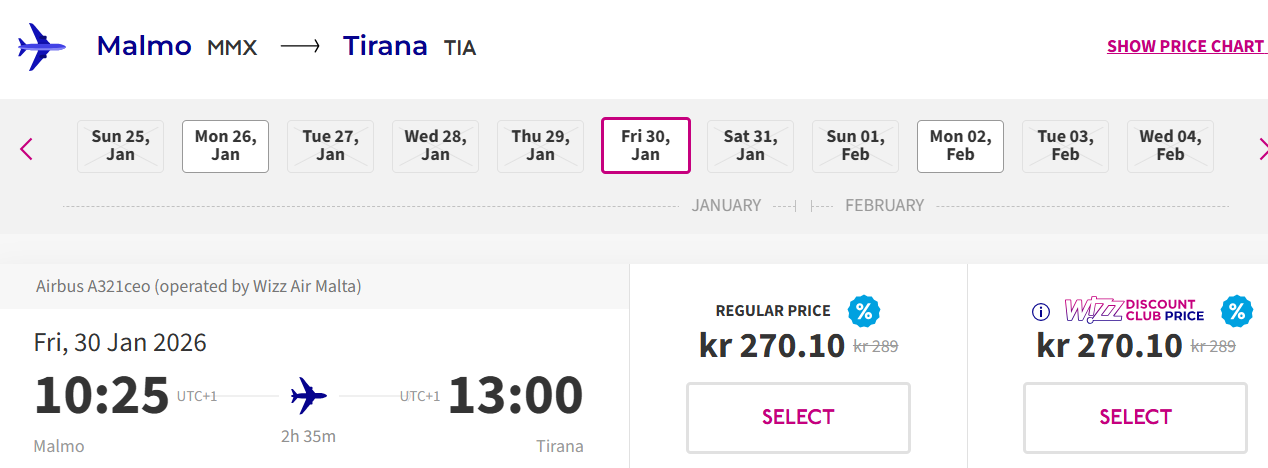Click the flight route airplane icon

click(309, 396)
